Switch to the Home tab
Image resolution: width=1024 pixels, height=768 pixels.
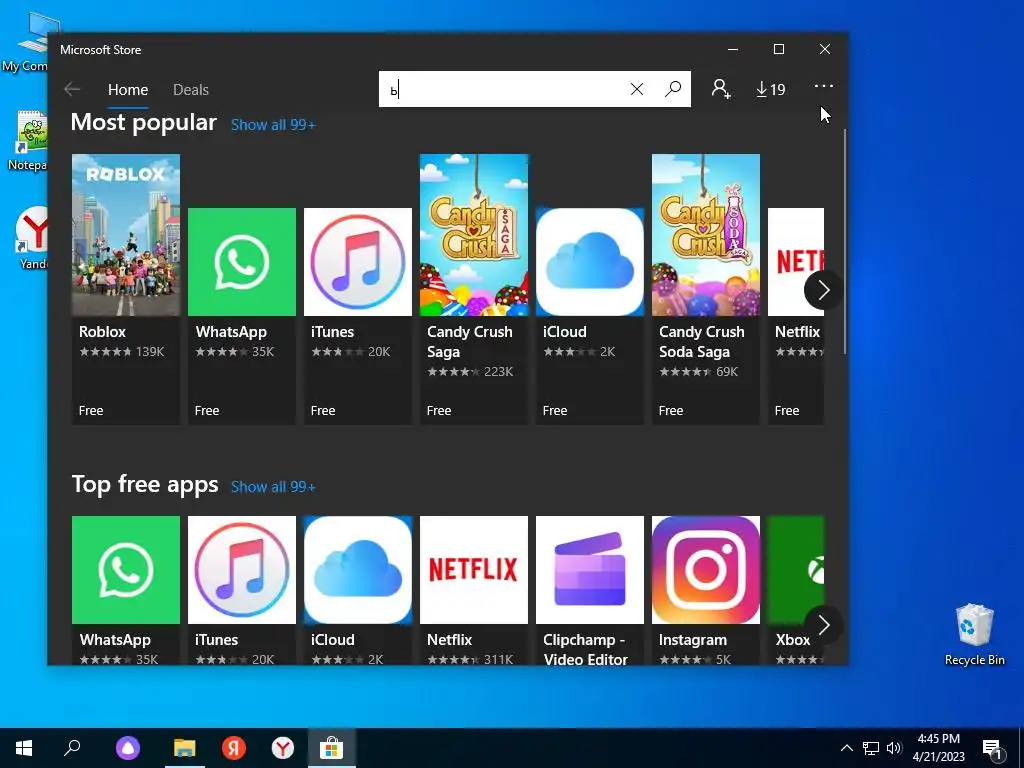[x=128, y=90]
